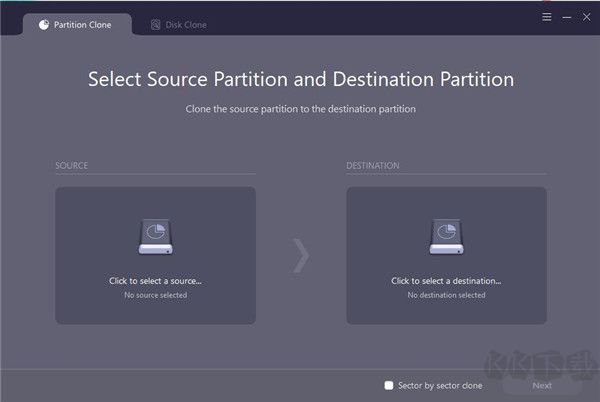The width and height of the screenshot is (600, 402).
Task: Click the chevron arrow between source and destination
Action: [x=300, y=255]
